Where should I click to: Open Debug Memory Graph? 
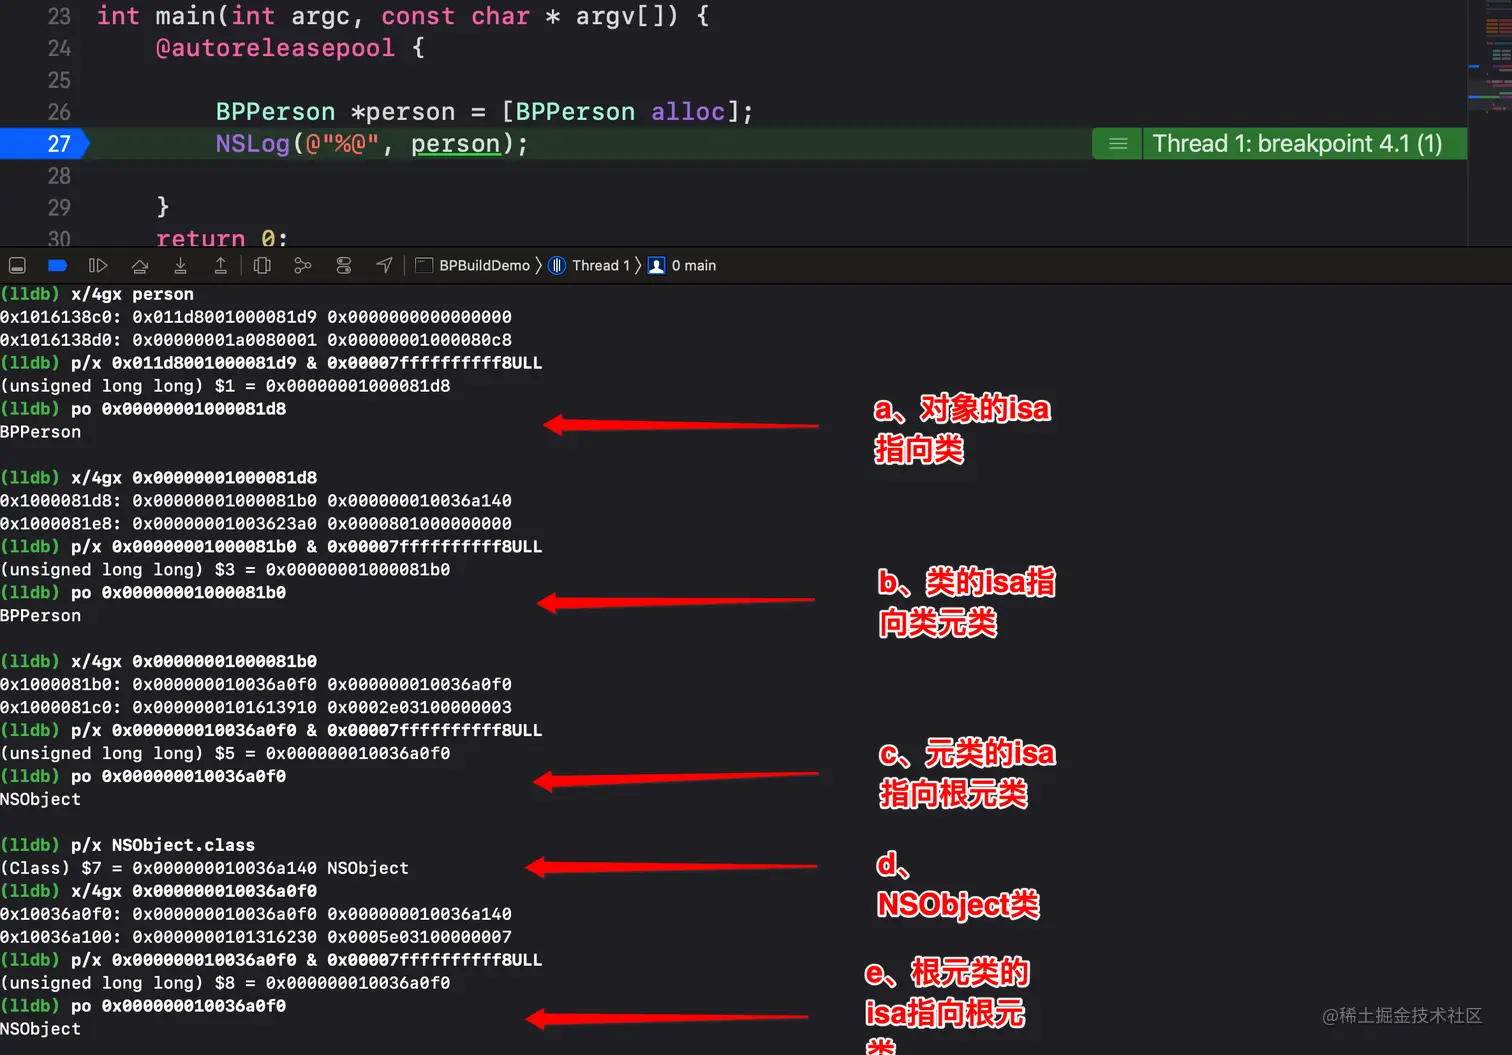[x=303, y=266]
